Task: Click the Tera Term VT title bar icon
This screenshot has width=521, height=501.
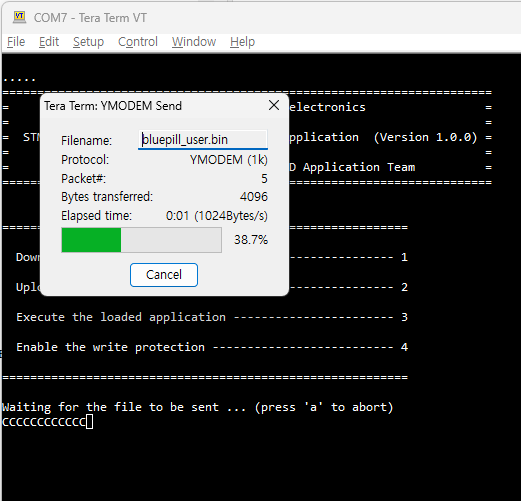Action: pyautogui.click(x=19, y=17)
